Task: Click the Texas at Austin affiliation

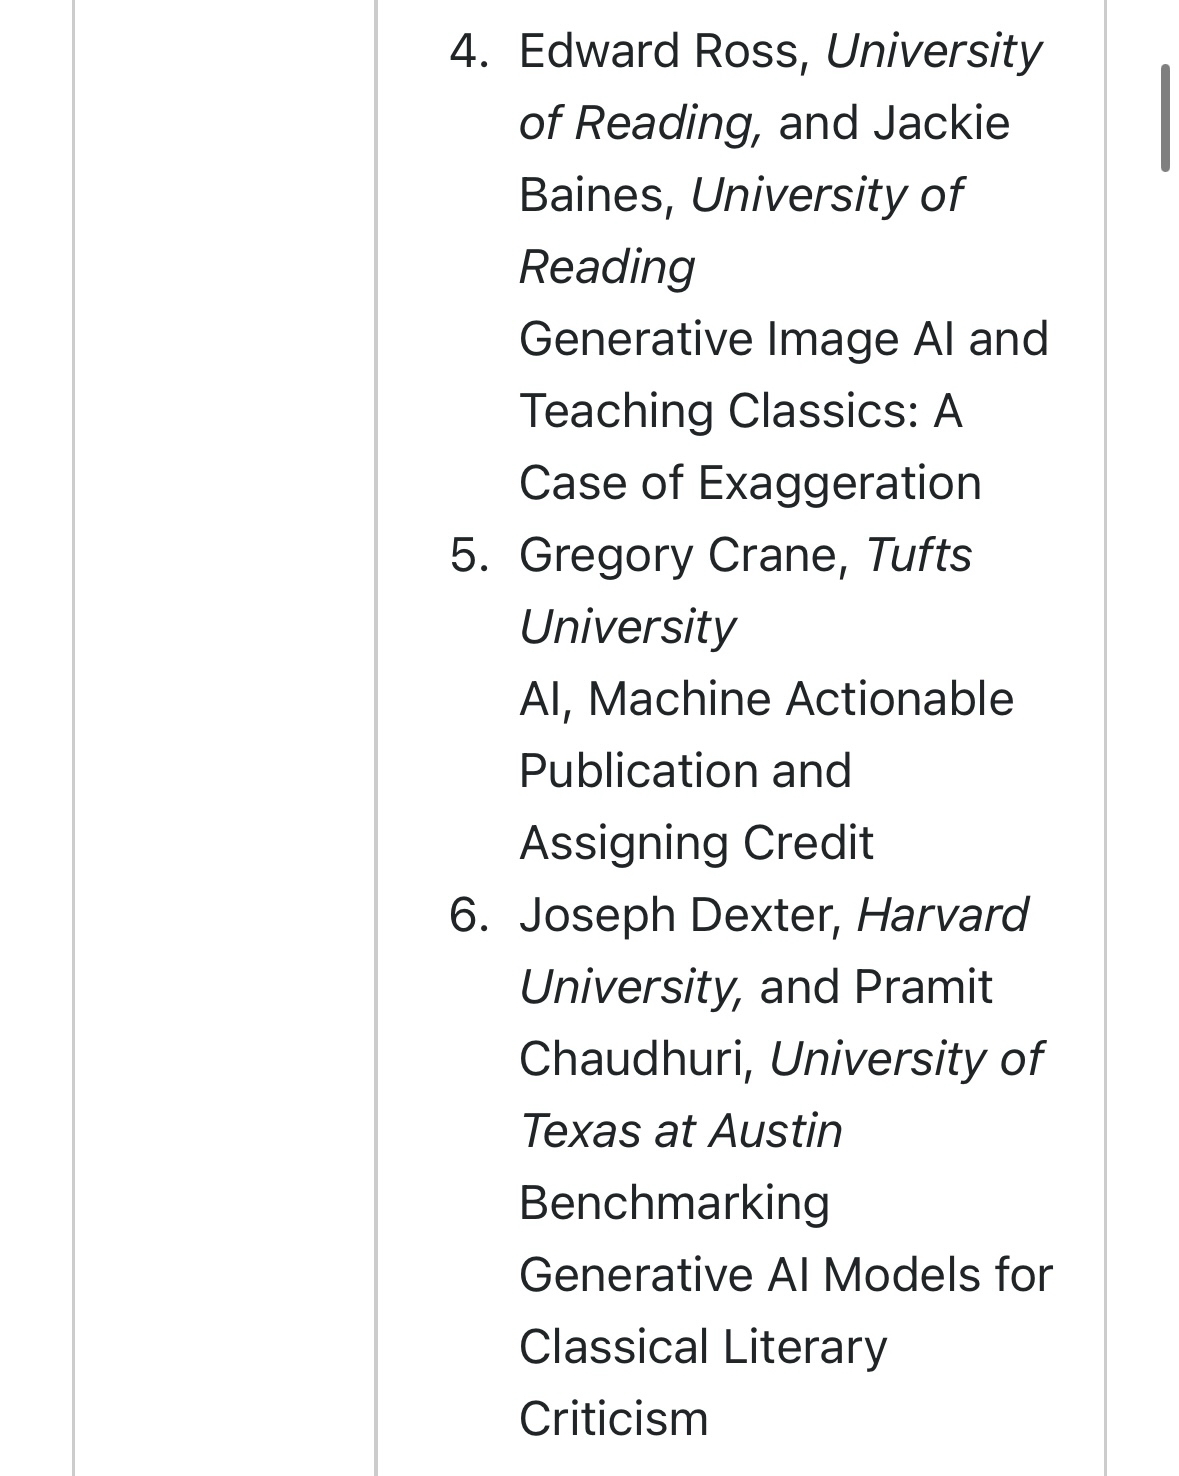Action: click(x=681, y=1131)
